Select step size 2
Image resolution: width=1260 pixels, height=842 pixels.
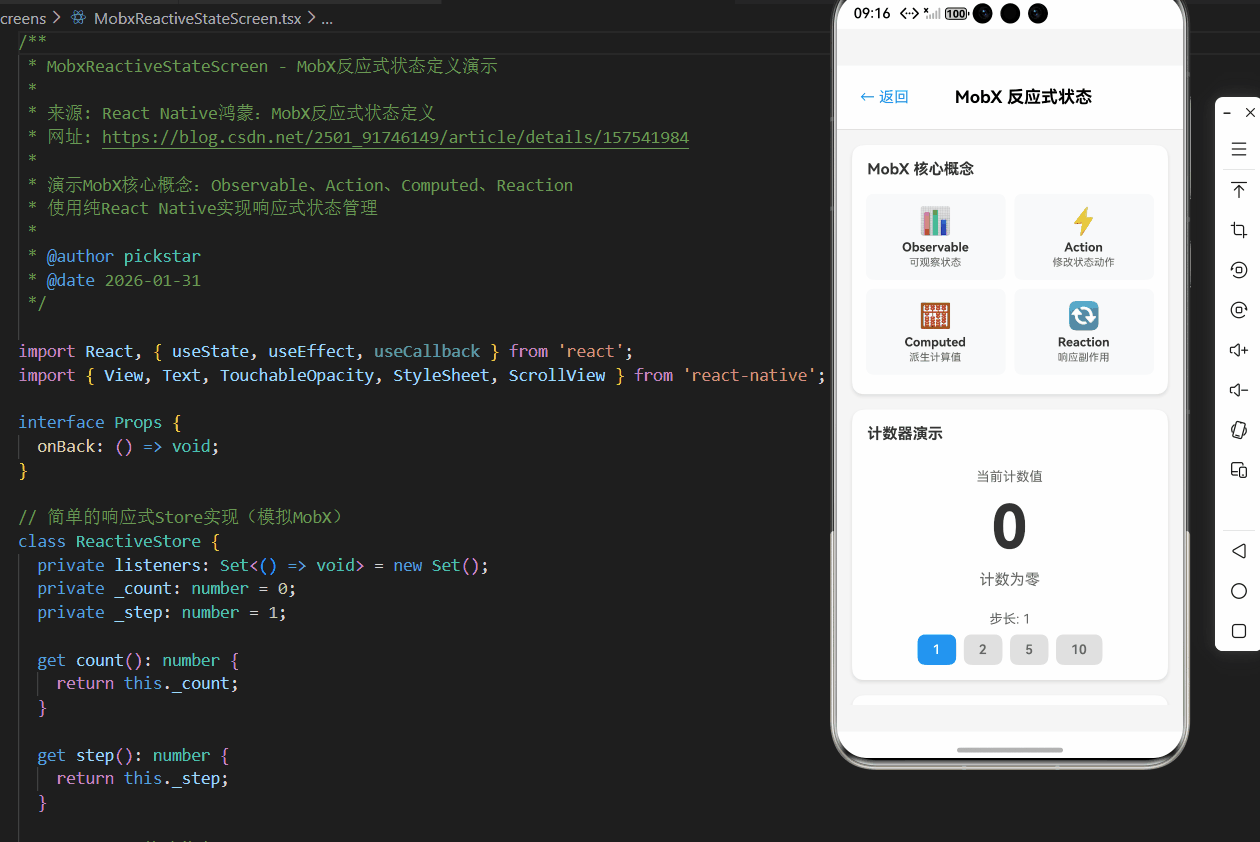coord(983,649)
